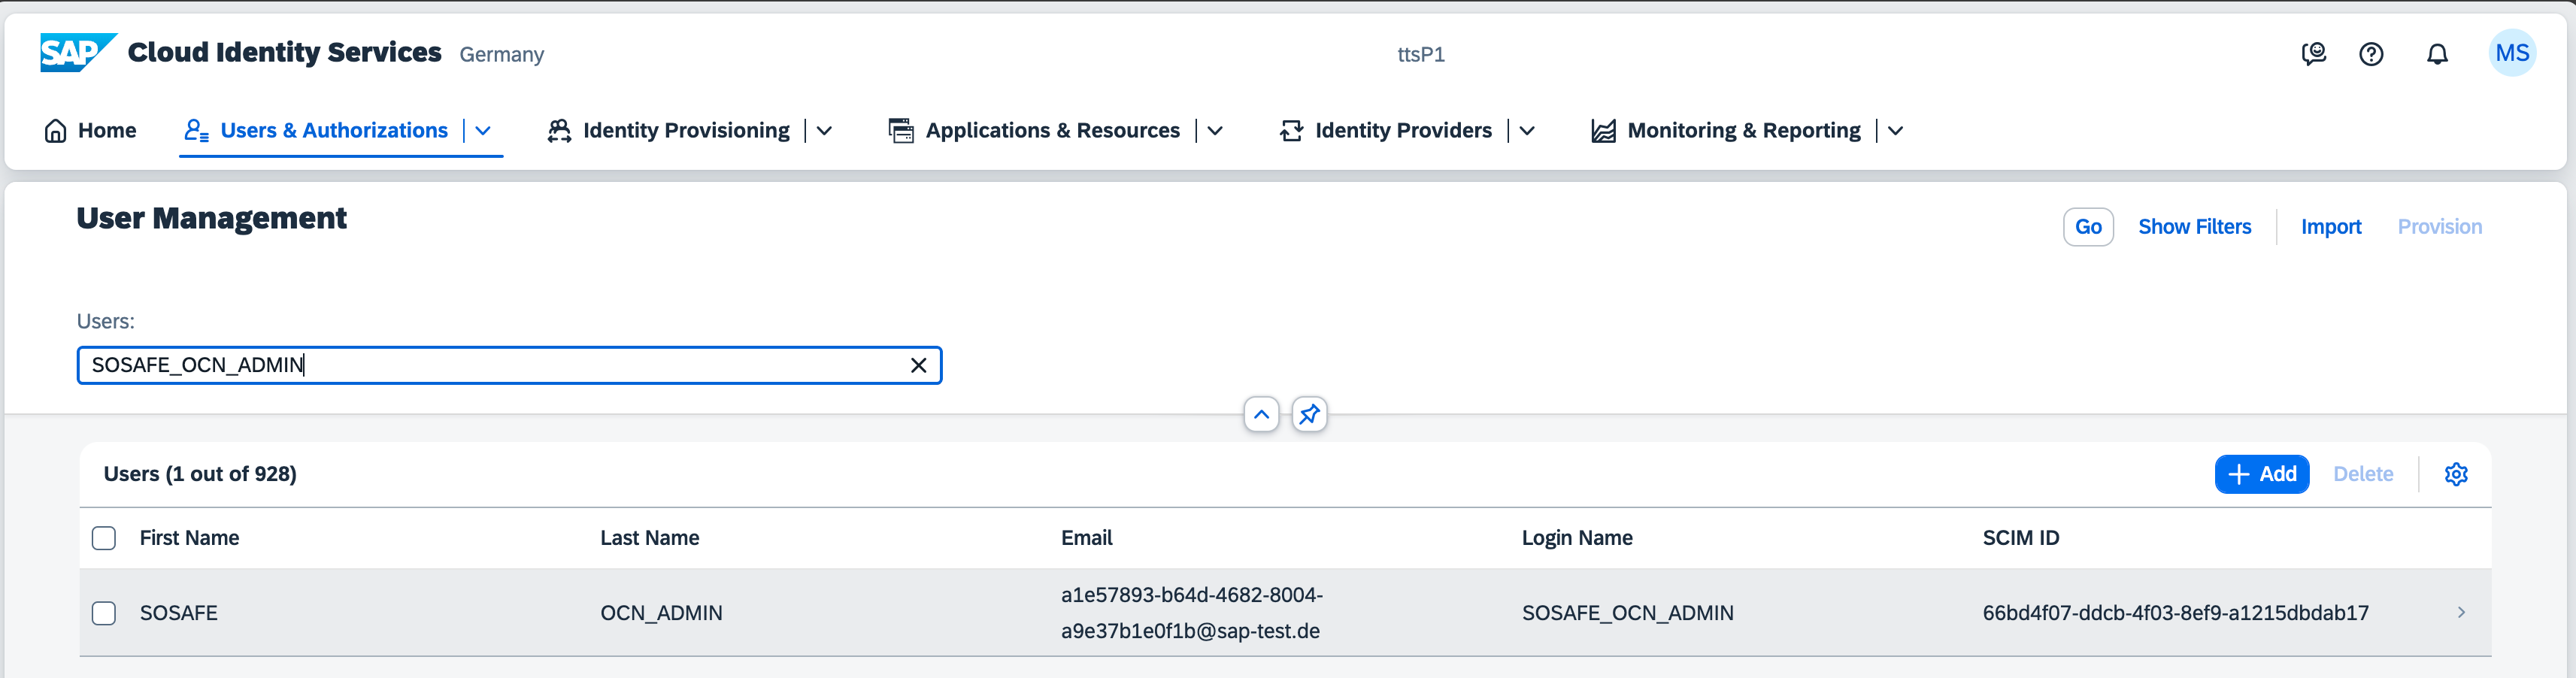Image resolution: width=2576 pixels, height=678 pixels.
Task: Click the Show Filters link
Action: (x=2194, y=227)
